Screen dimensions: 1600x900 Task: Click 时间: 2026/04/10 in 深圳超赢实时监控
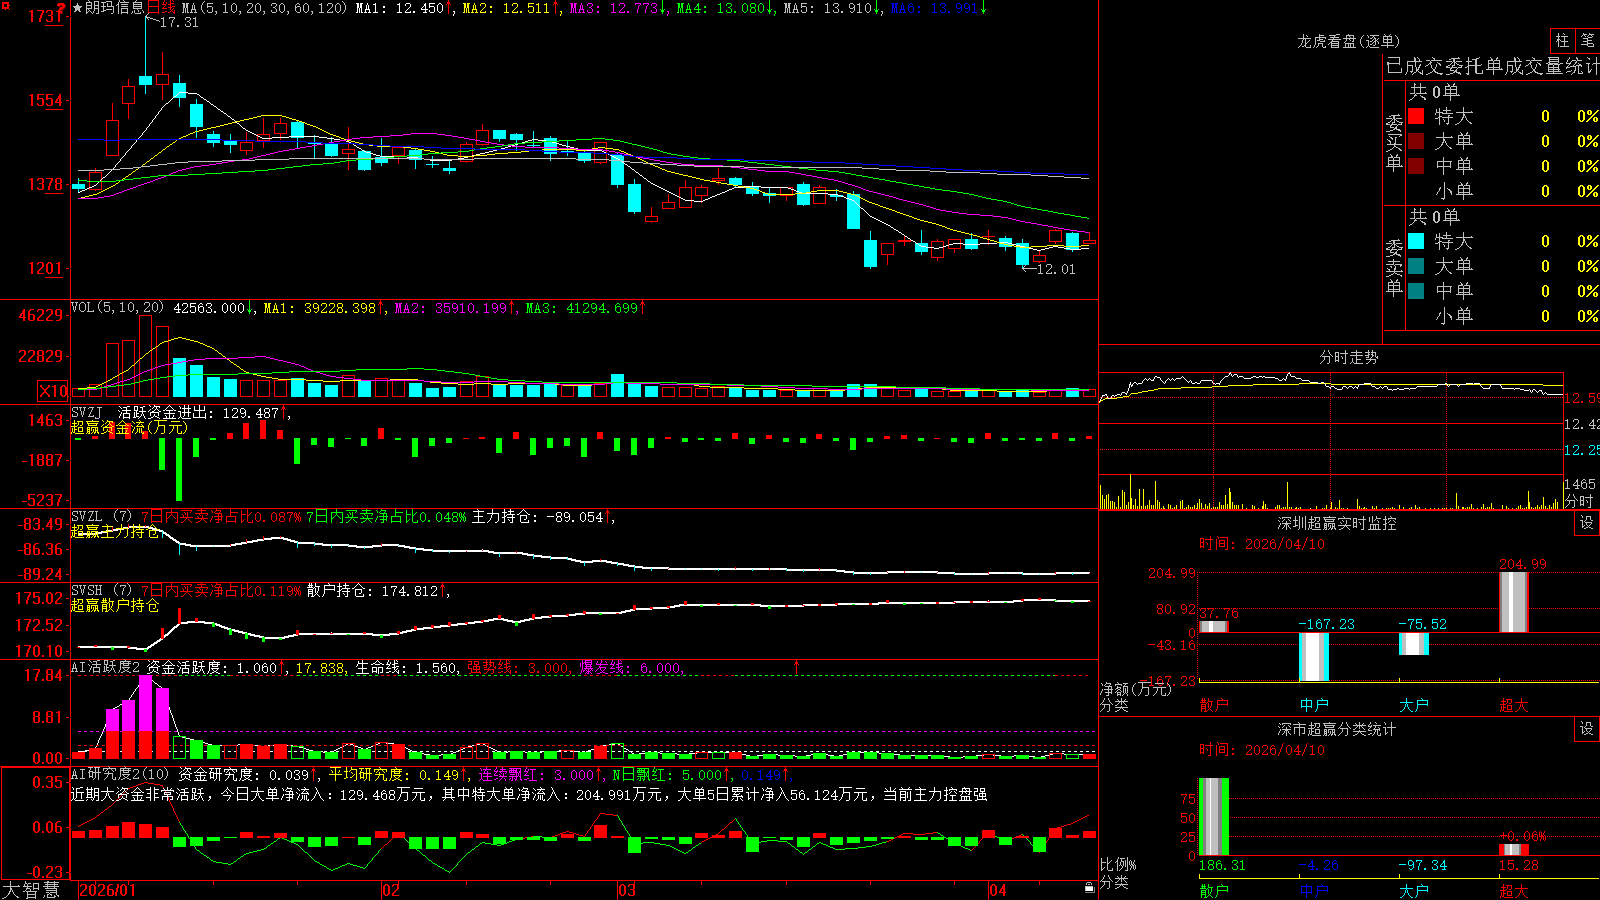pos(1262,544)
